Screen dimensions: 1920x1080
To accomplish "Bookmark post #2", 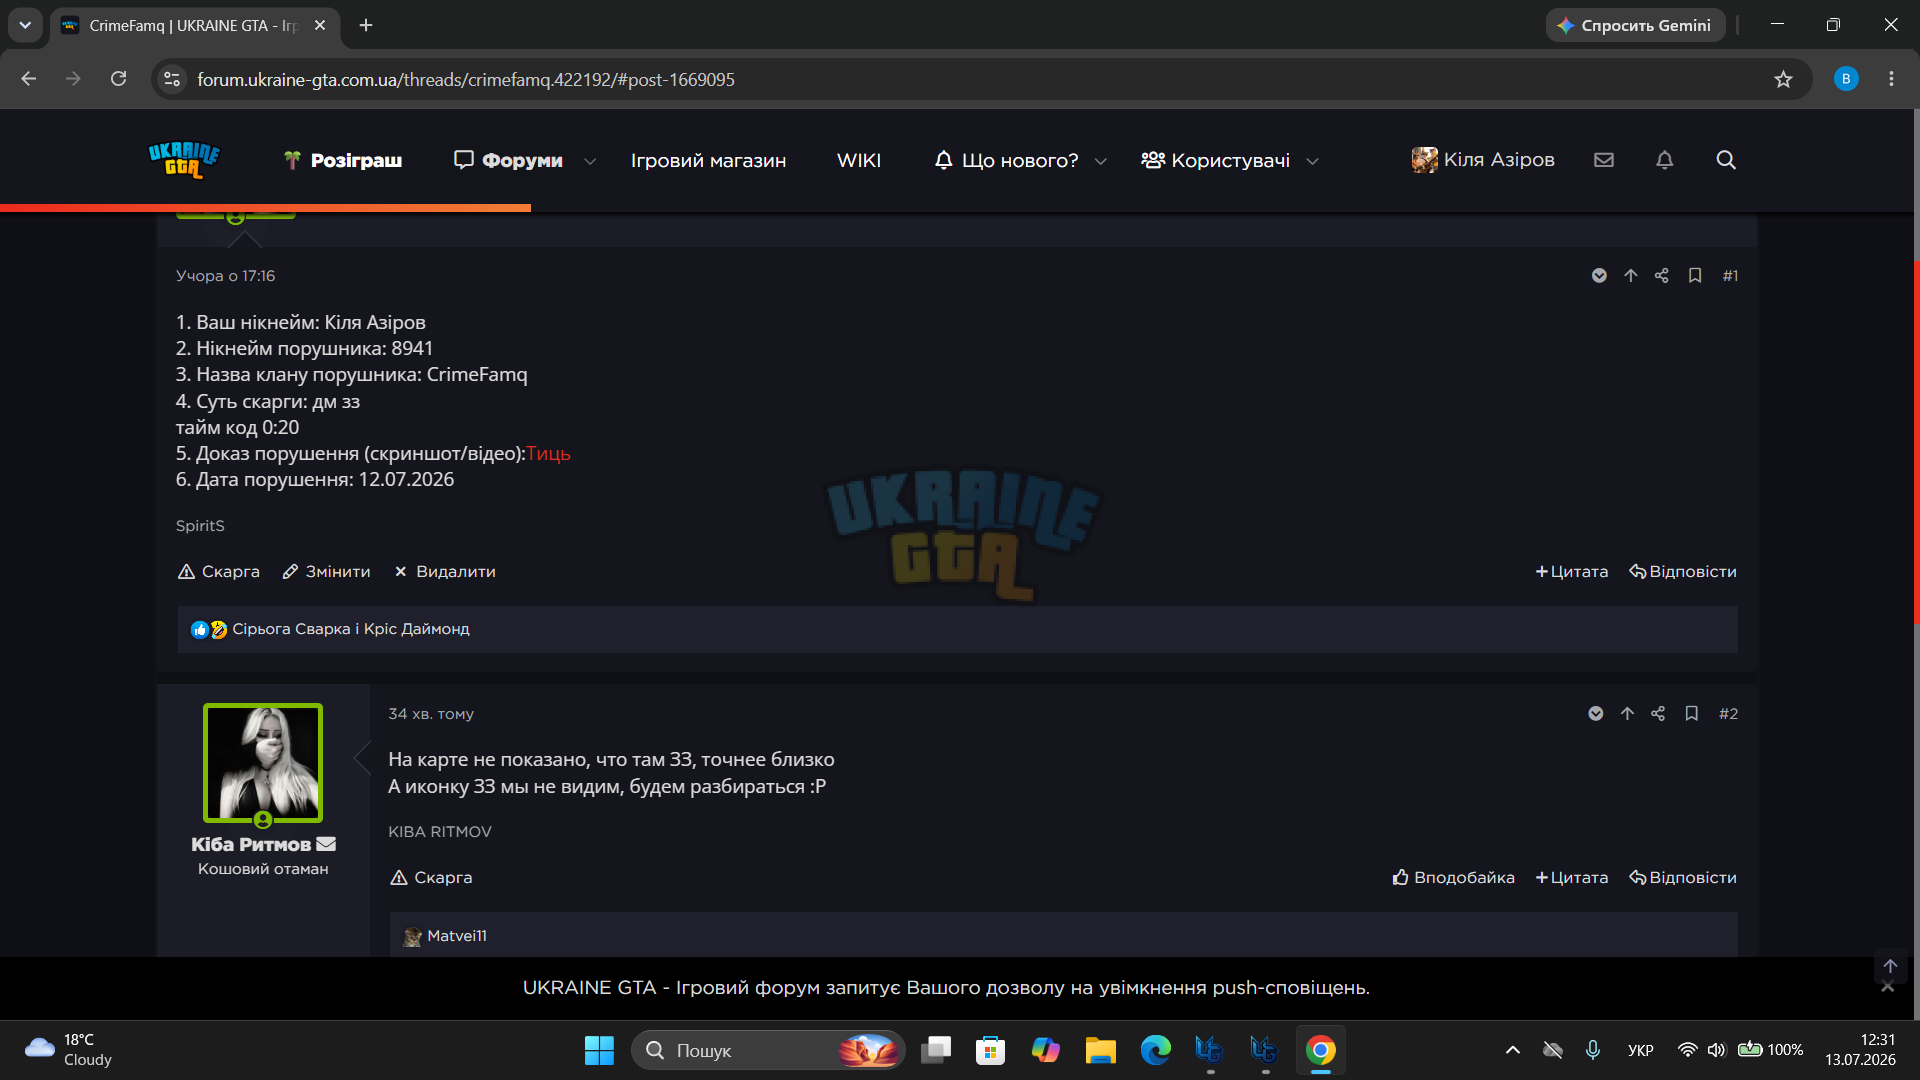I will (1692, 714).
